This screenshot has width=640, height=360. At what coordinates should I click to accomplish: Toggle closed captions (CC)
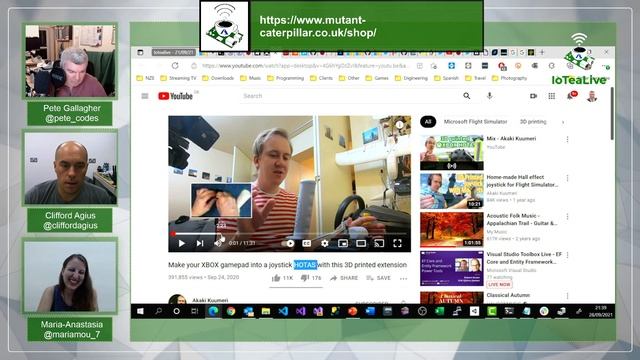pyautogui.click(x=306, y=243)
